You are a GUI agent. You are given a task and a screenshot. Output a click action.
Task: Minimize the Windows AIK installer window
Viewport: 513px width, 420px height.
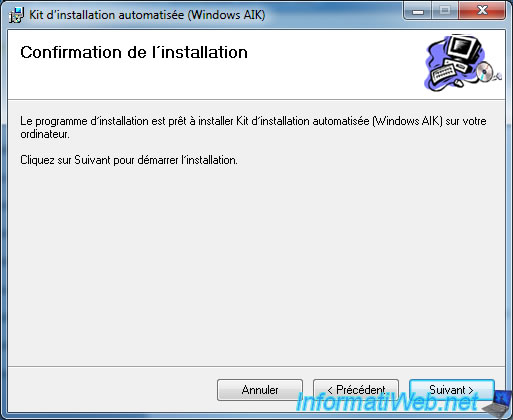418,11
